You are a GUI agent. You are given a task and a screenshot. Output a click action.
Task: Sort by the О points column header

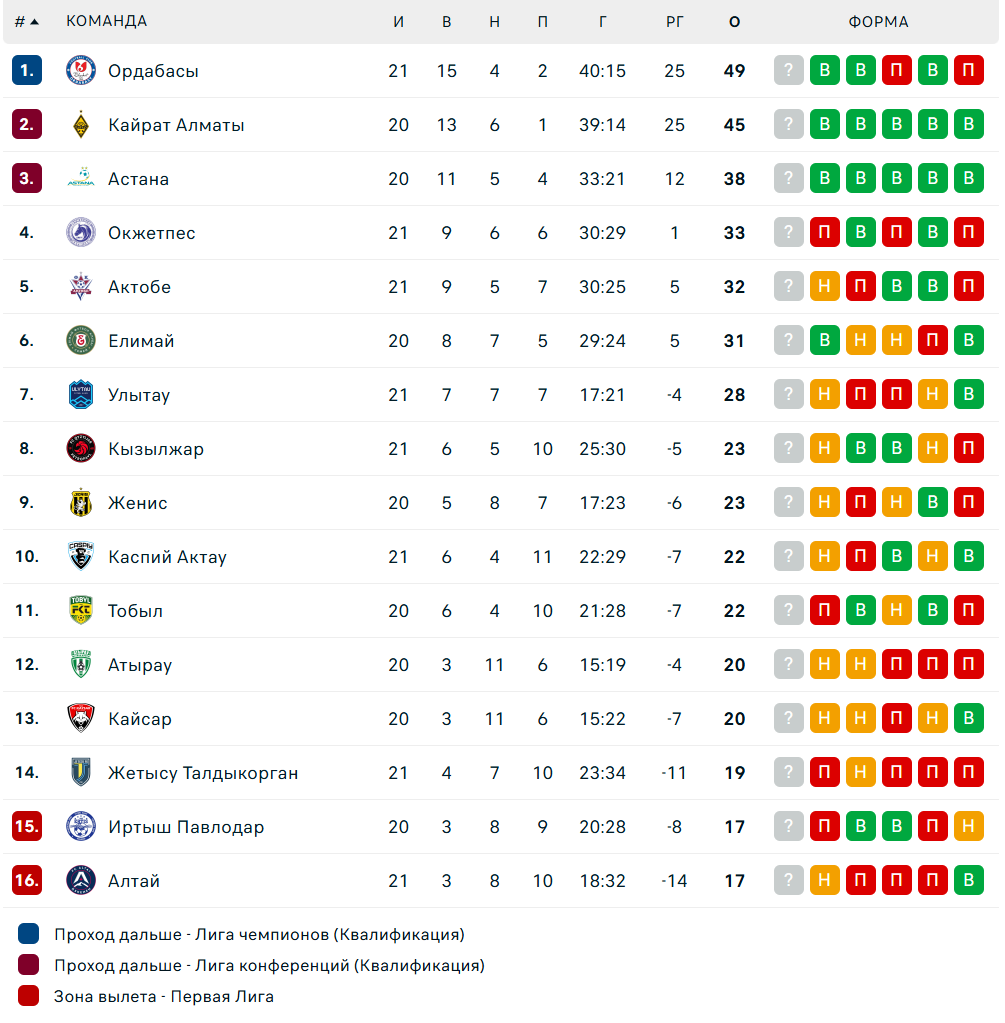click(x=734, y=22)
